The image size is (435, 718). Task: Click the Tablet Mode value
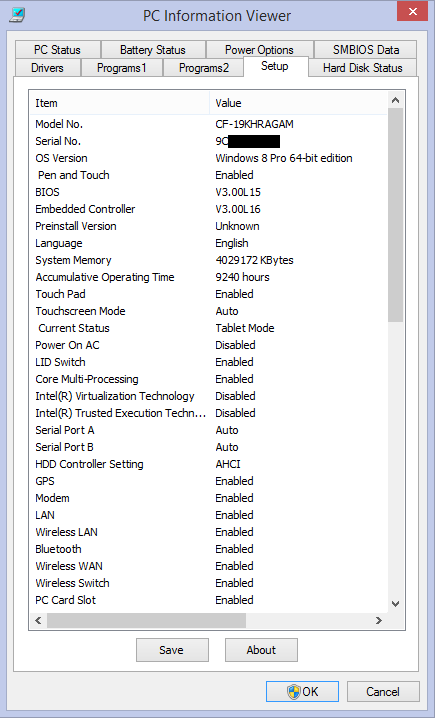[x=245, y=328]
